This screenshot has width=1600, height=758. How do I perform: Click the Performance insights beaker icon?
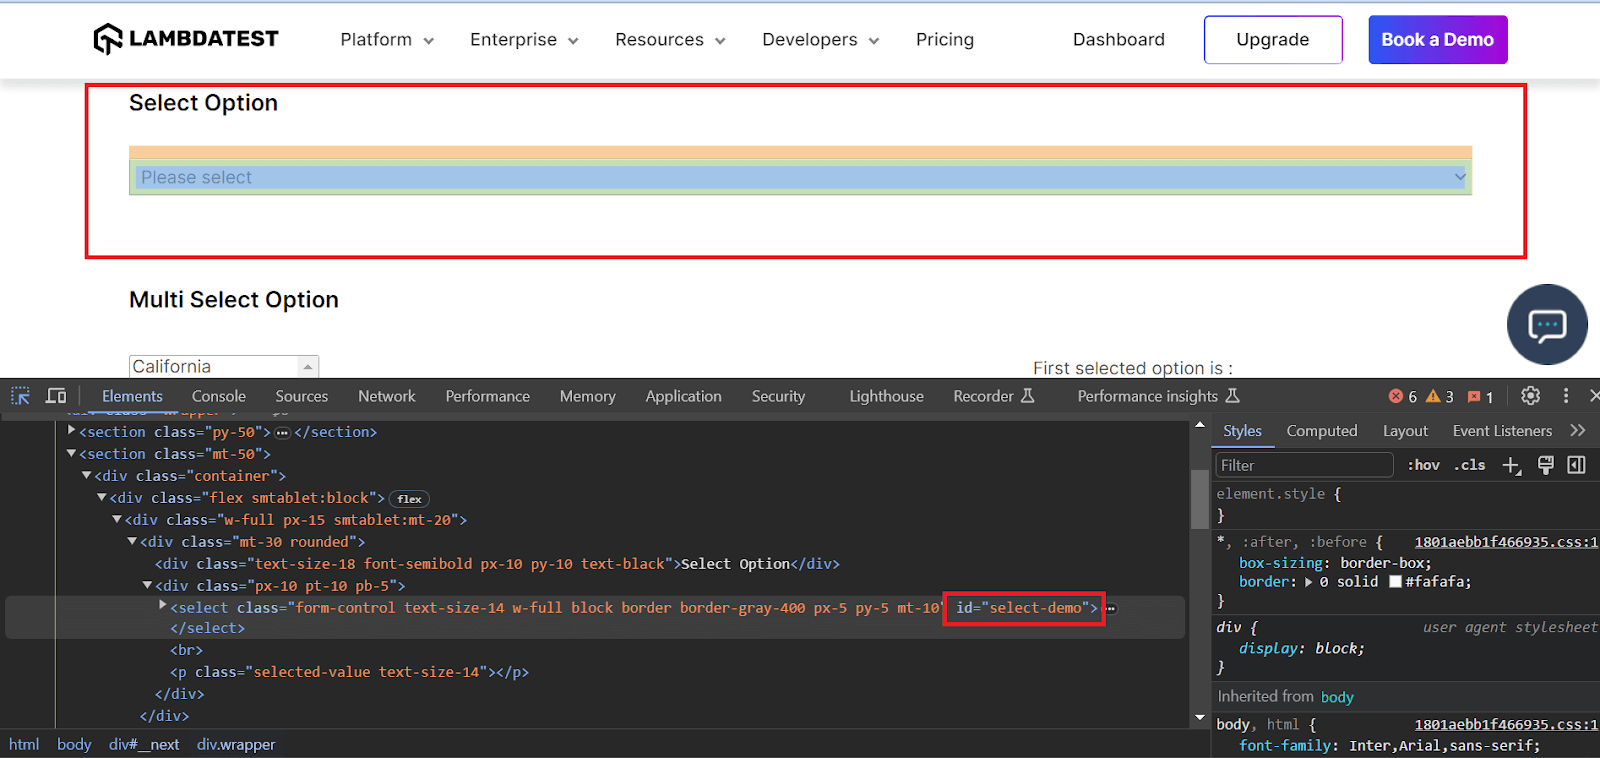[1232, 396]
